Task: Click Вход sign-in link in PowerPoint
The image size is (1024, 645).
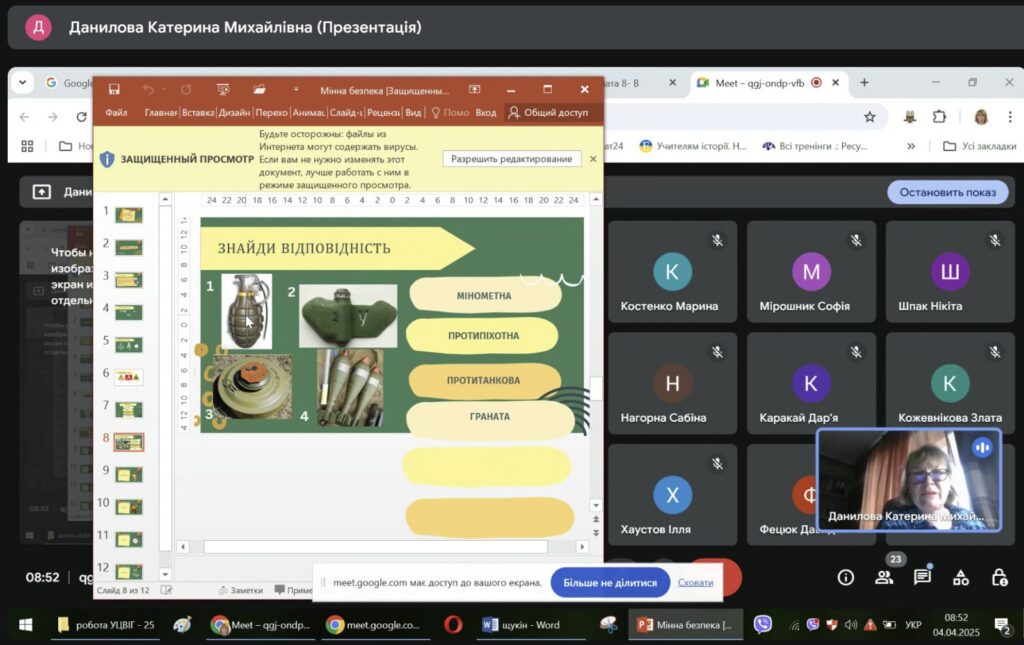Action: [486, 112]
